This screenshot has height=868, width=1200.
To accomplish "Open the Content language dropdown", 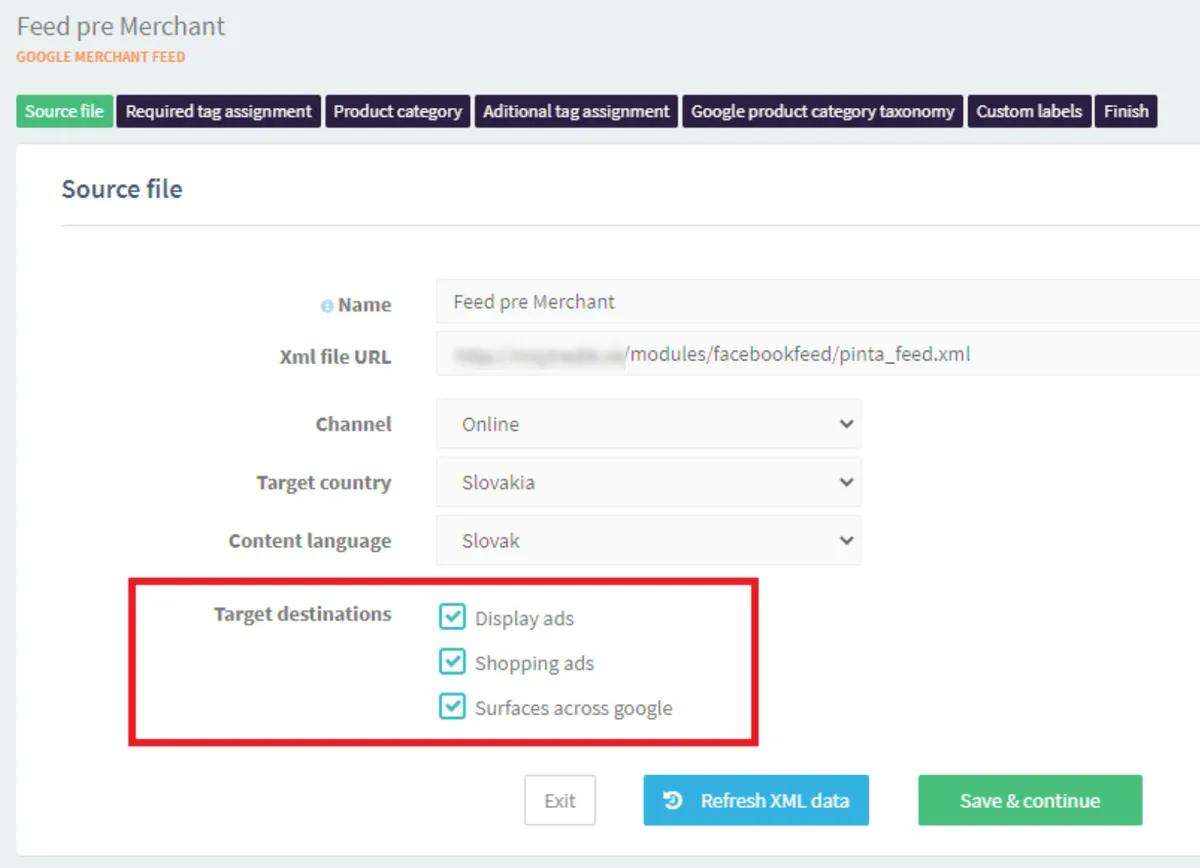I will click(648, 541).
